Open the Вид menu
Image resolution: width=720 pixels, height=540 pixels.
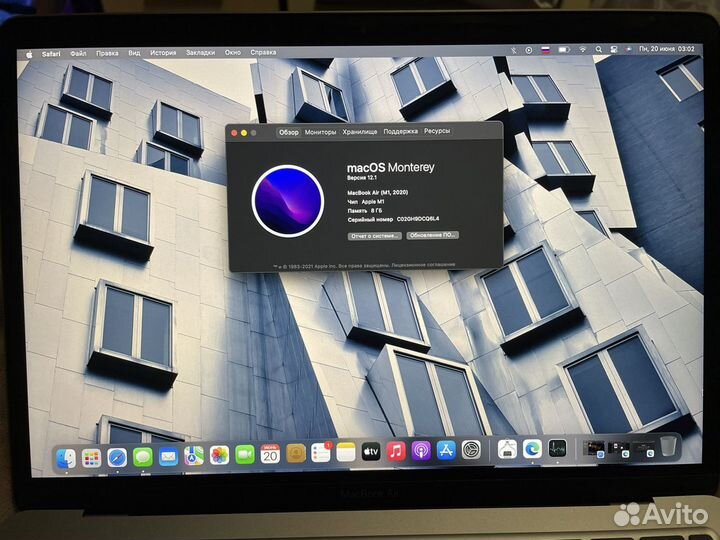pos(134,53)
